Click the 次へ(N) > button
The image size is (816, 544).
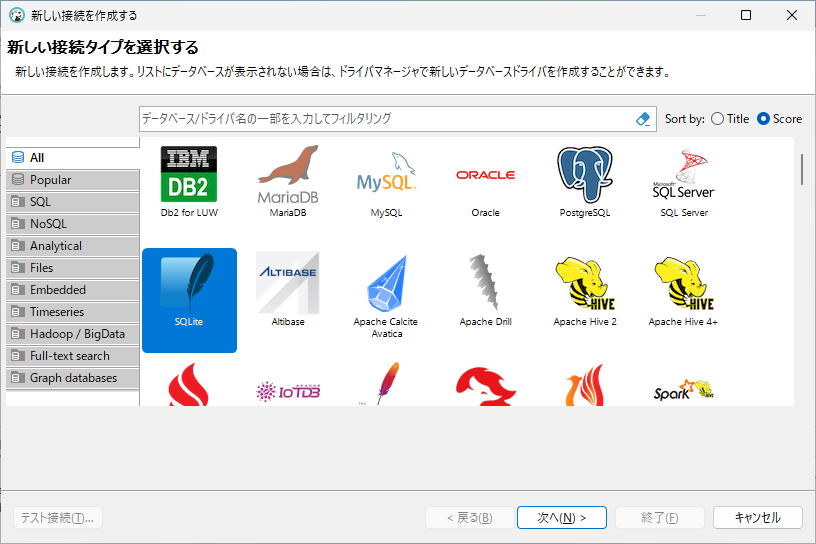[x=562, y=517]
